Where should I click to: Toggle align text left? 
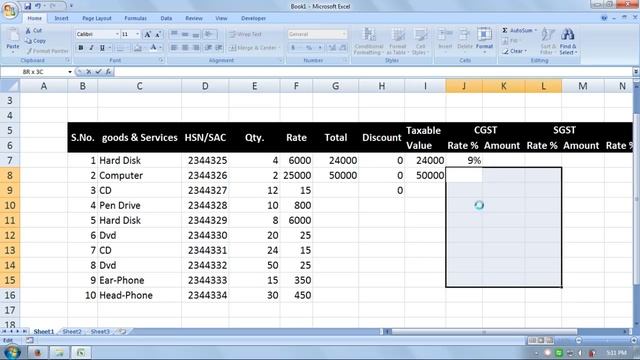pos(174,48)
